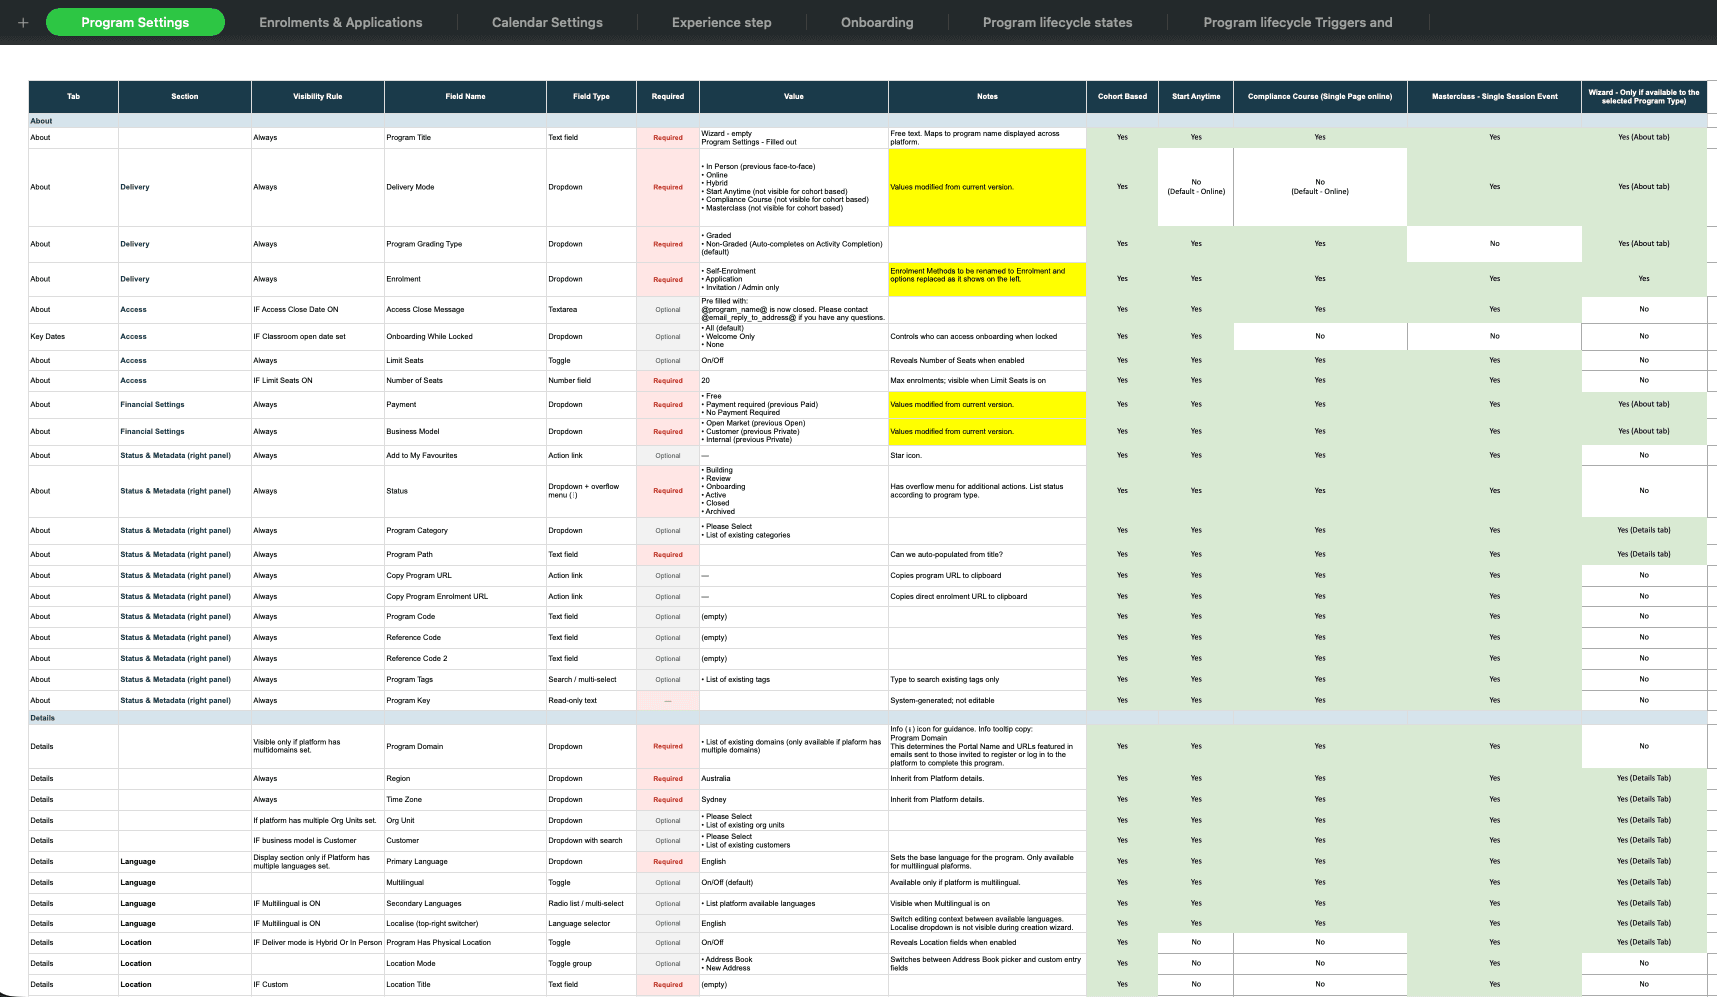
Task: Switch to the Enrolments & Applications tab
Action: point(340,22)
